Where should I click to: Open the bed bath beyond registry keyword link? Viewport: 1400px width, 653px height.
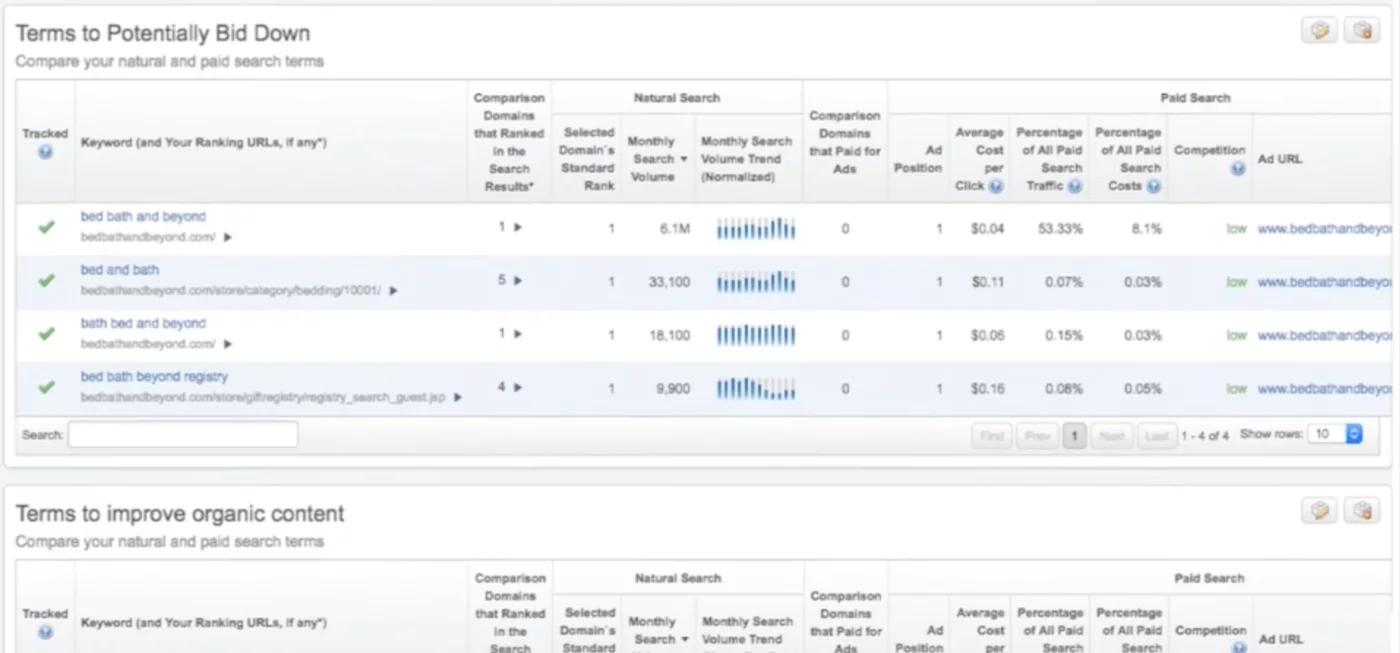point(154,377)
